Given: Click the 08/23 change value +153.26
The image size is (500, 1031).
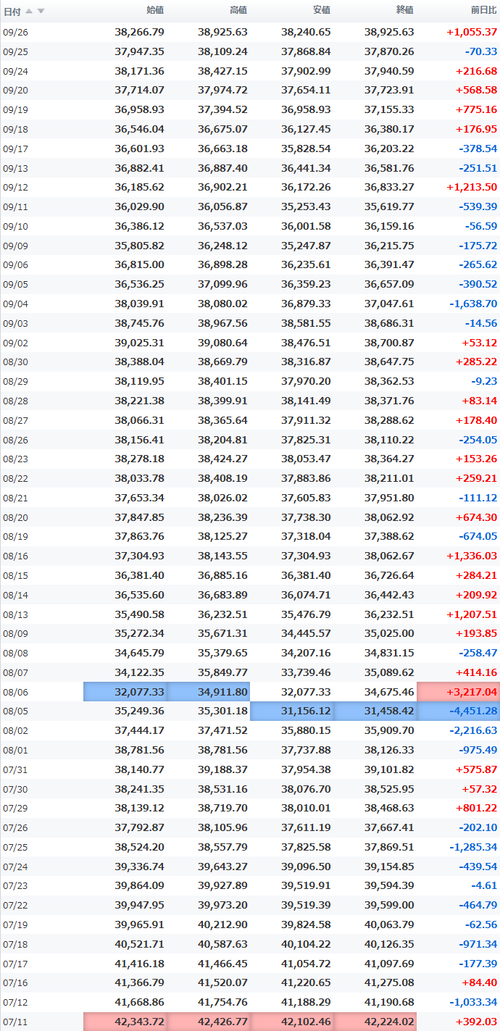Looking at the screenshot, I should tap(477, 459).
